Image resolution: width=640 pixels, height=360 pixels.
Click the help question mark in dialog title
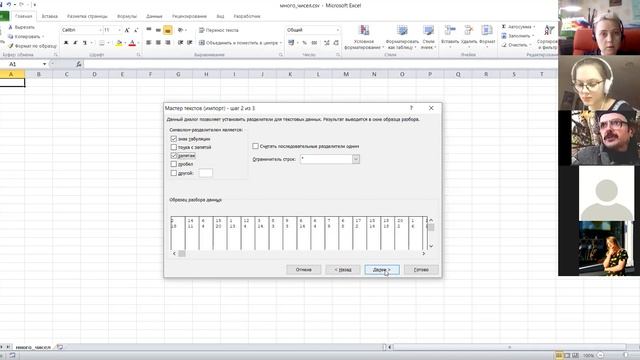[411, 108]
